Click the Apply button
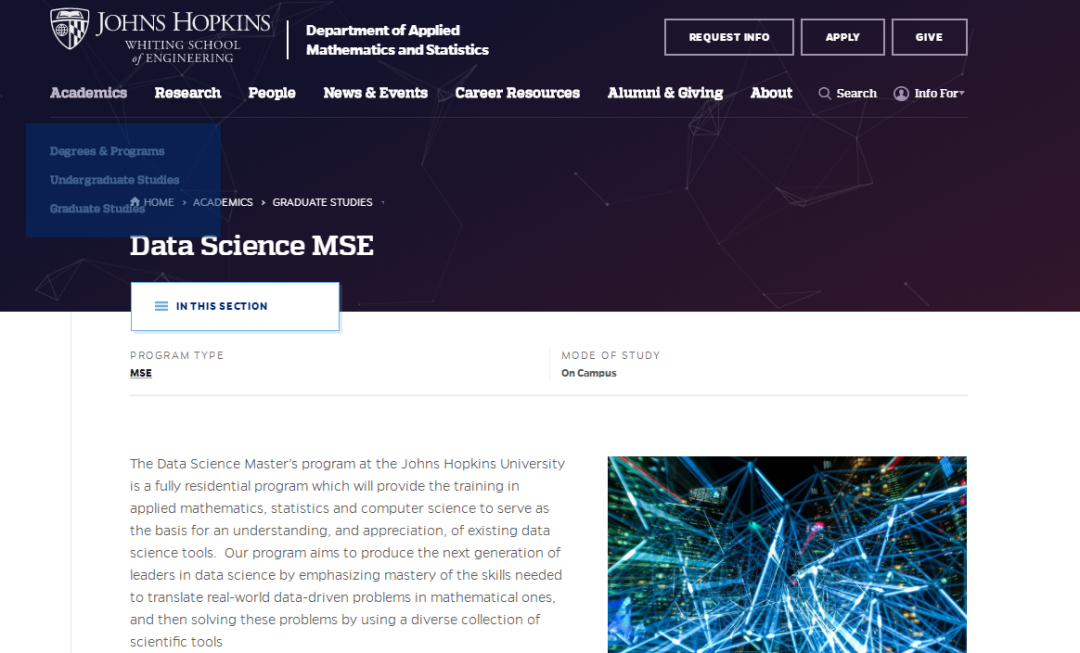This screenshot has height=653, width=1080. [842, 37]
